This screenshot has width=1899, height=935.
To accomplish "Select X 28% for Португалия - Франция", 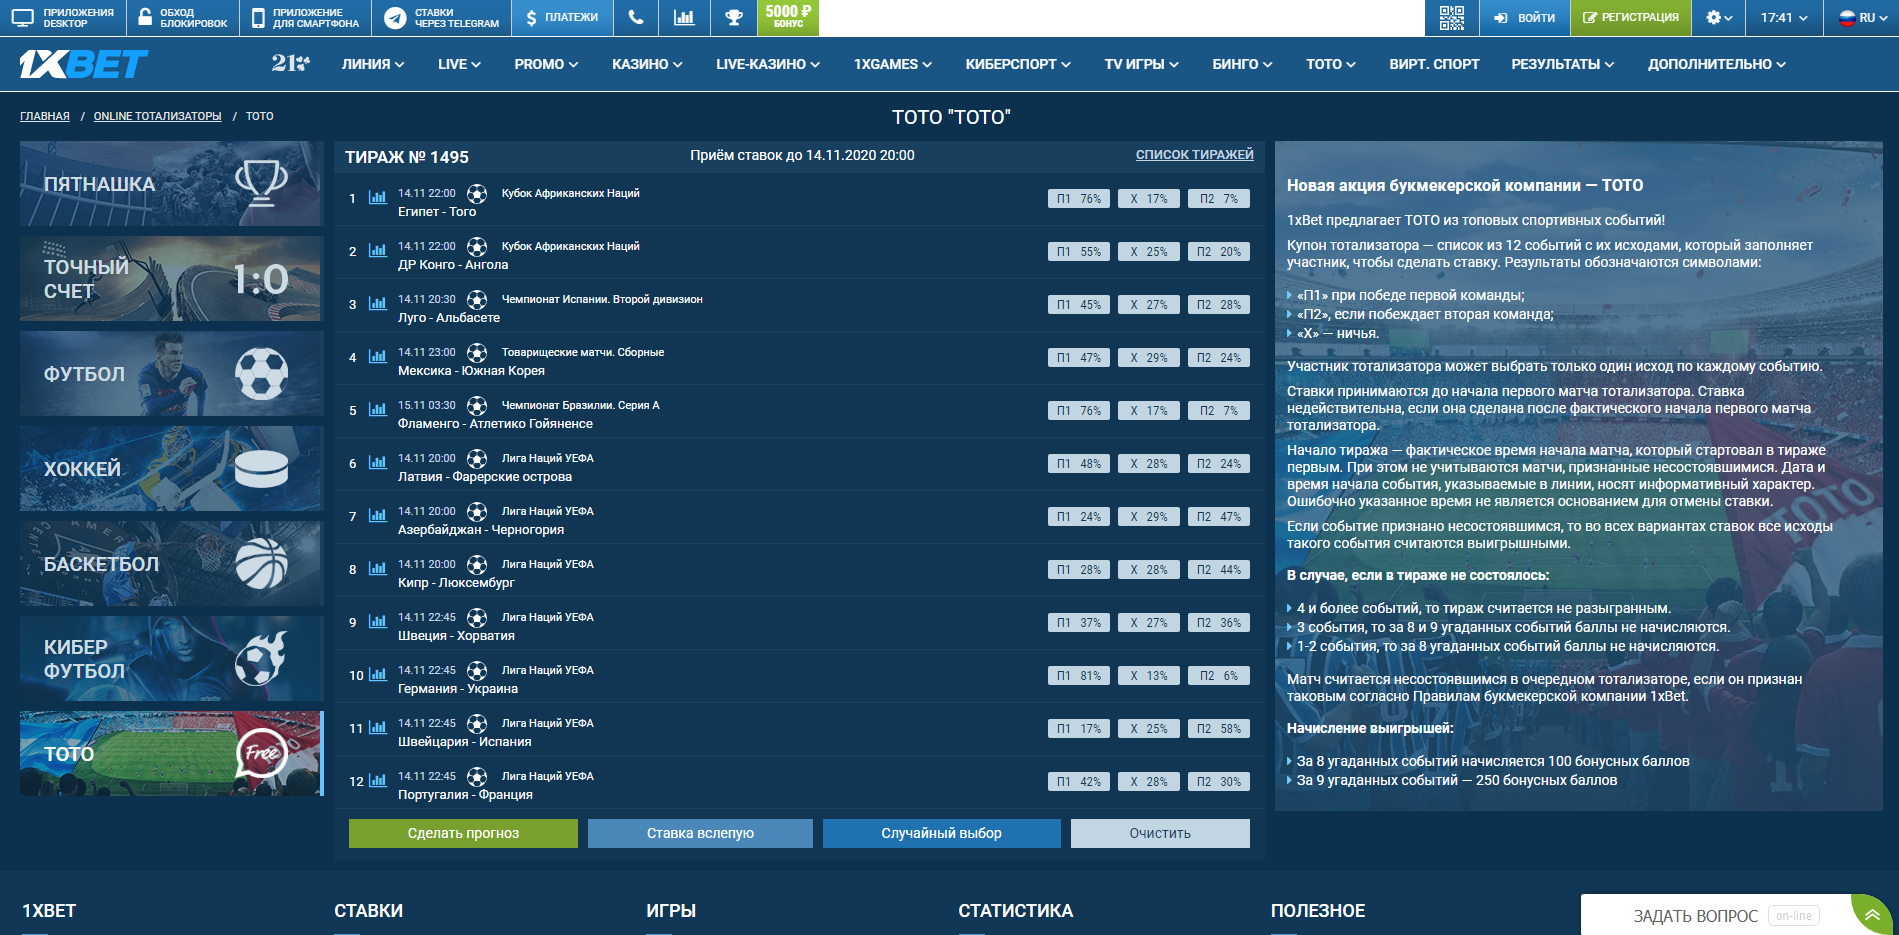I will (x=1149, y=782).
